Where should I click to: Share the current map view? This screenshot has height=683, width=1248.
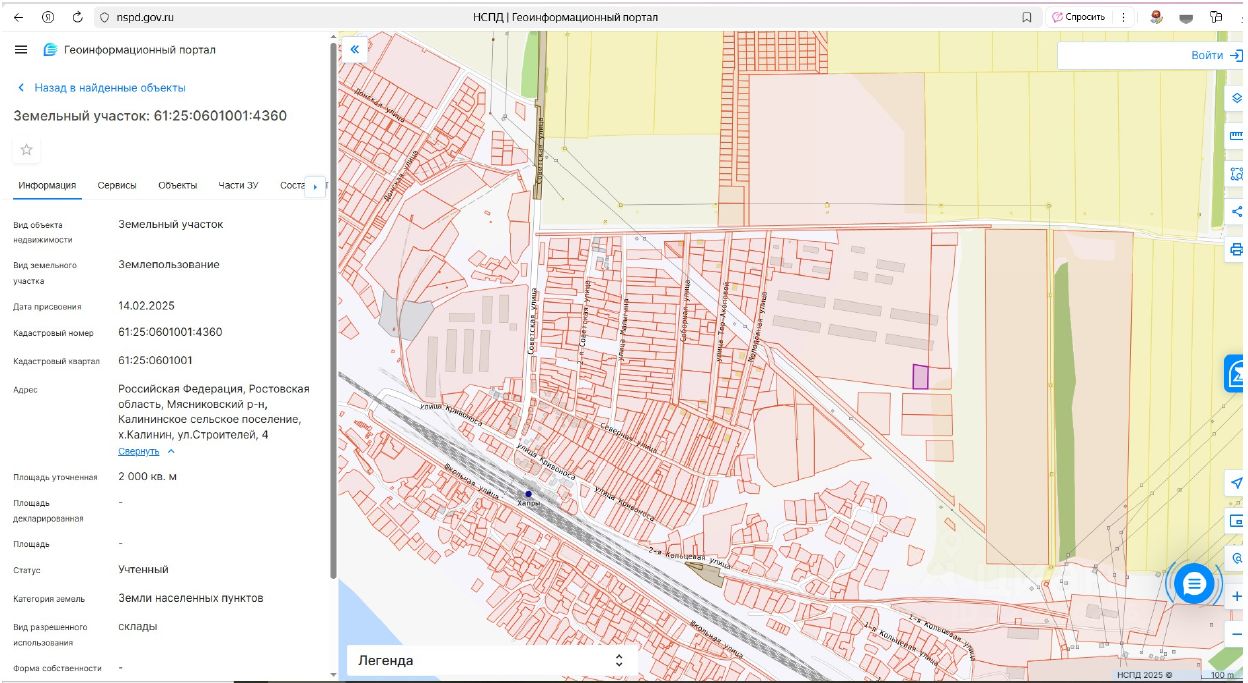point(1236,211)
